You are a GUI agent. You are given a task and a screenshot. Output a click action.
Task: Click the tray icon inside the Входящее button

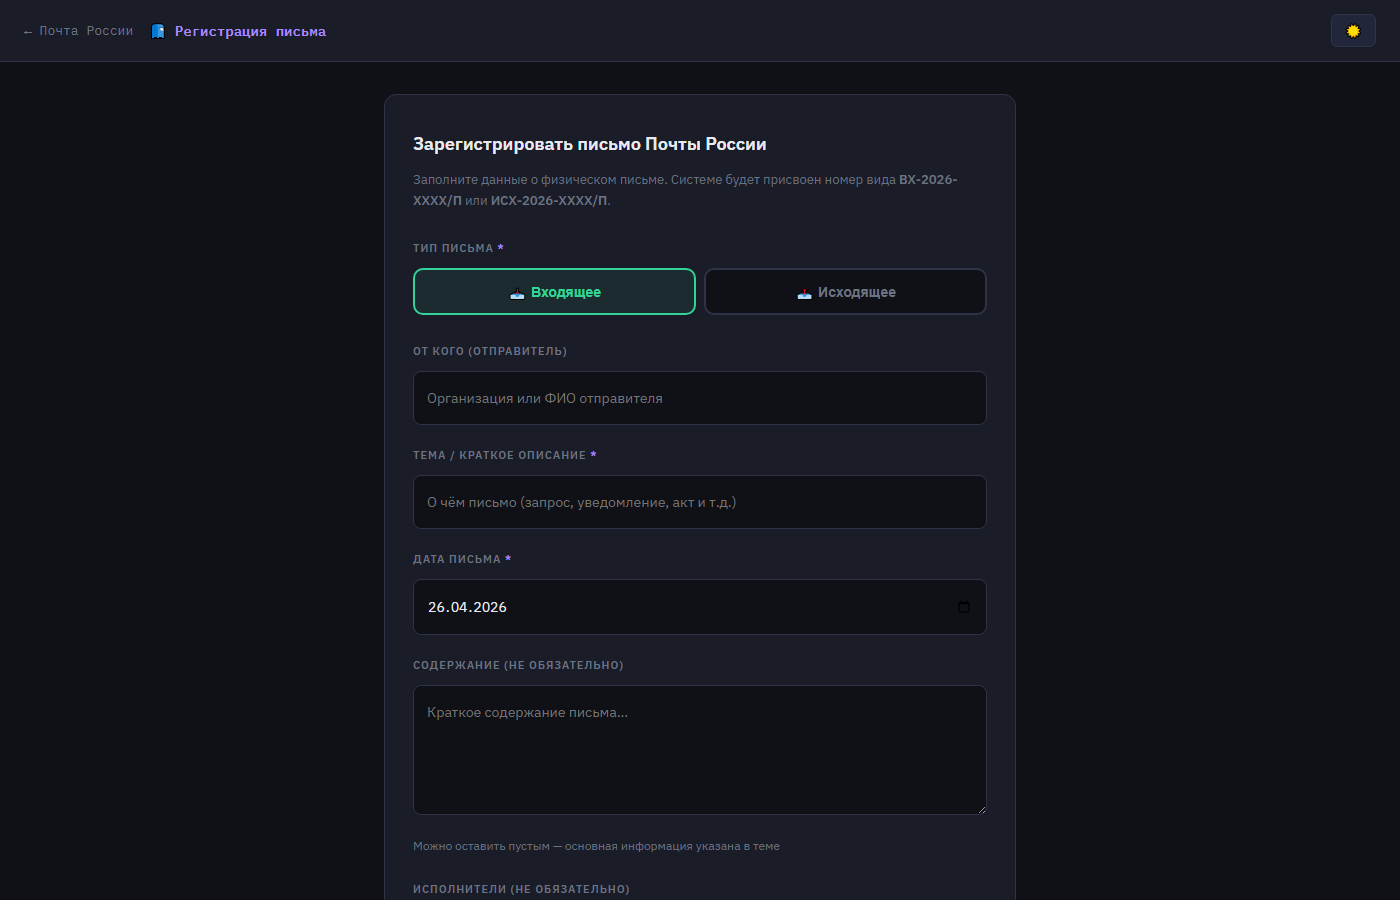[x=517, y=293]
